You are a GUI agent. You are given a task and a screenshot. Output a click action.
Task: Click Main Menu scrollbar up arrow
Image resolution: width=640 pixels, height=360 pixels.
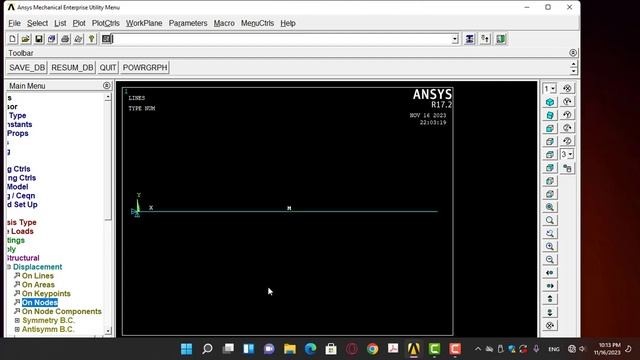[108, 97]
